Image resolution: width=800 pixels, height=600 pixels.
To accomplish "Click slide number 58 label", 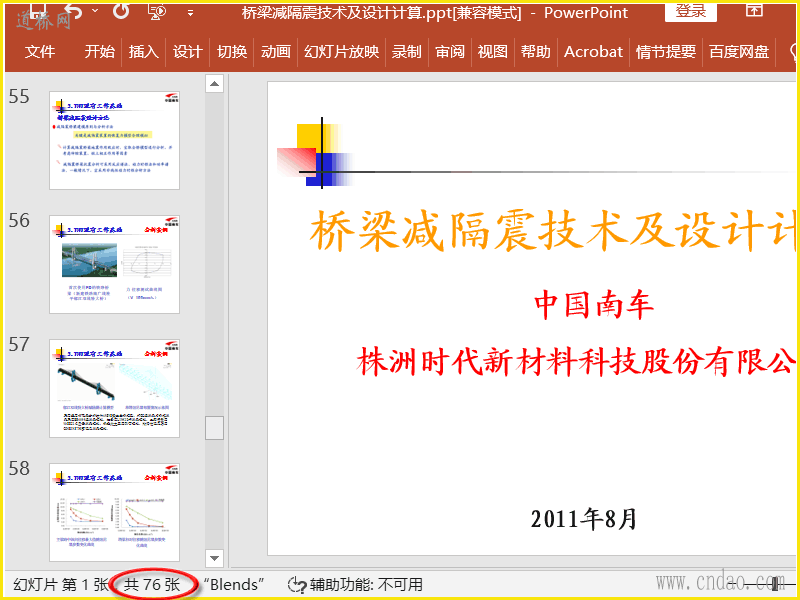I will (19, 468).
